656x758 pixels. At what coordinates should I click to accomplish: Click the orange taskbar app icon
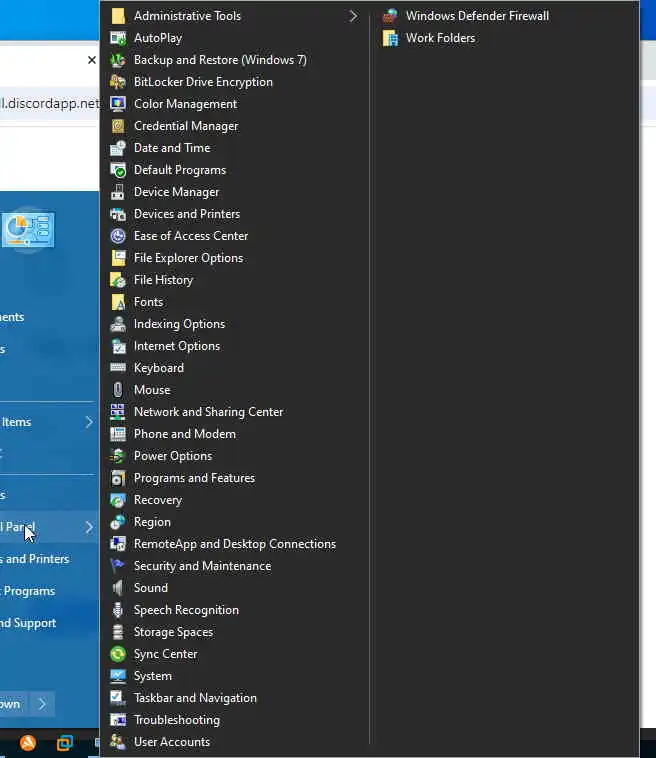(28, 743)
